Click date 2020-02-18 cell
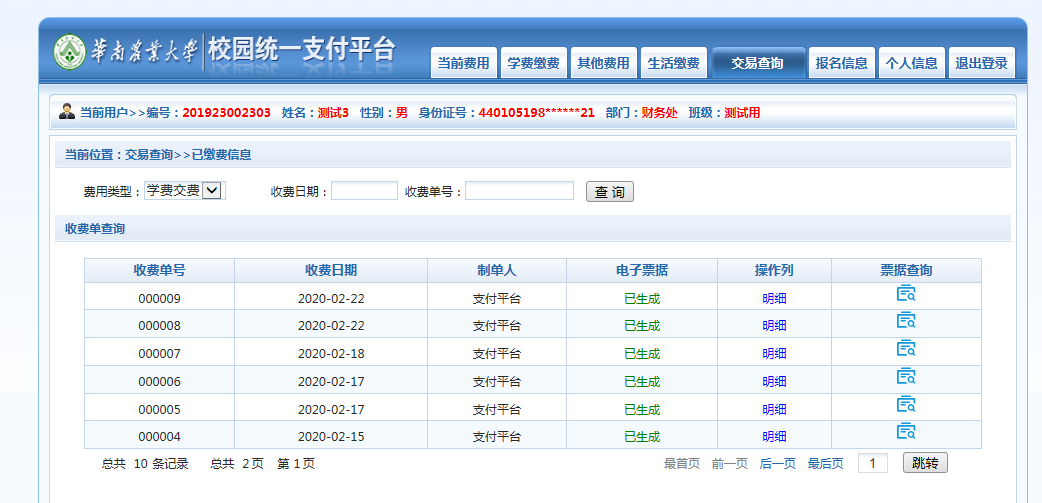Viewport: 1042px width, 503px height. point(331,353)
